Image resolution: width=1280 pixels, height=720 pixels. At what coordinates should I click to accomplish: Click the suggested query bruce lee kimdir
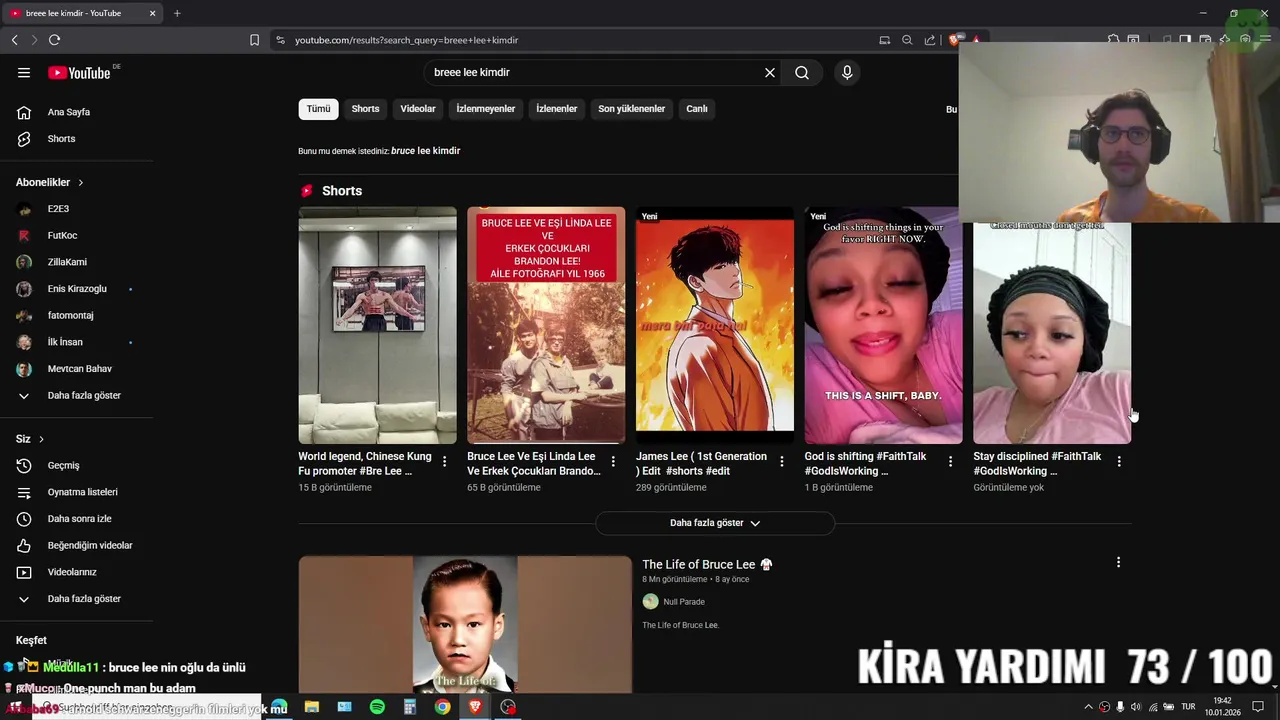426,151
